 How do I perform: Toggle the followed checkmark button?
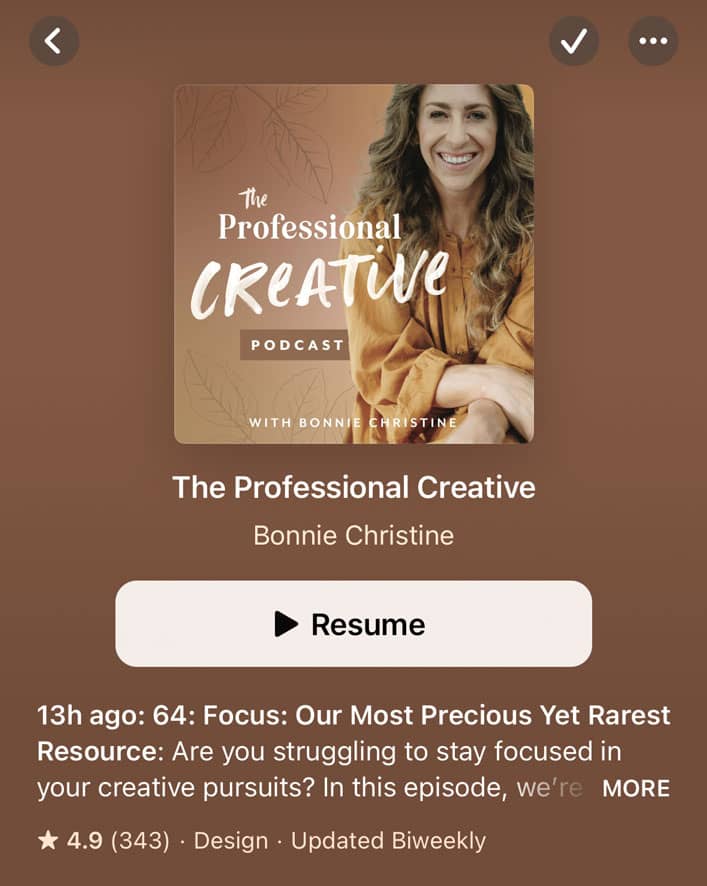pyautogui.click(x=574, y=41)
